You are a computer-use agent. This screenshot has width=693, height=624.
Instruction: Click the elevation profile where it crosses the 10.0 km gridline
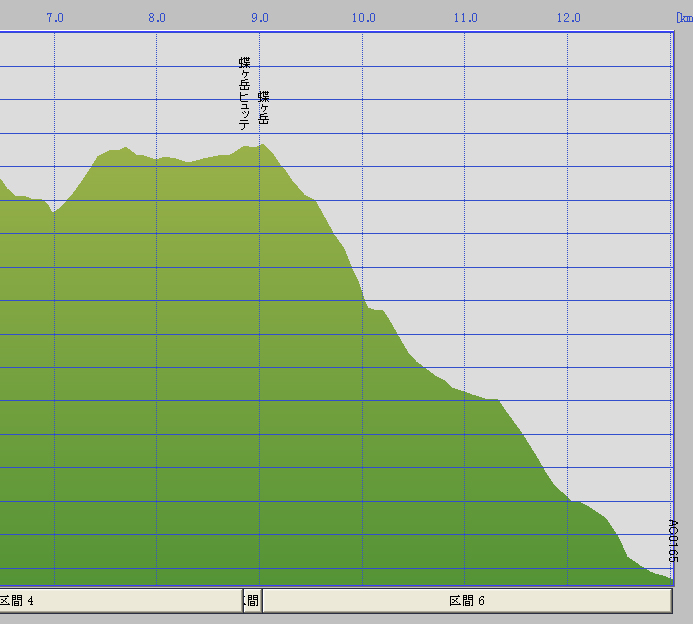[x=363, y=300]
